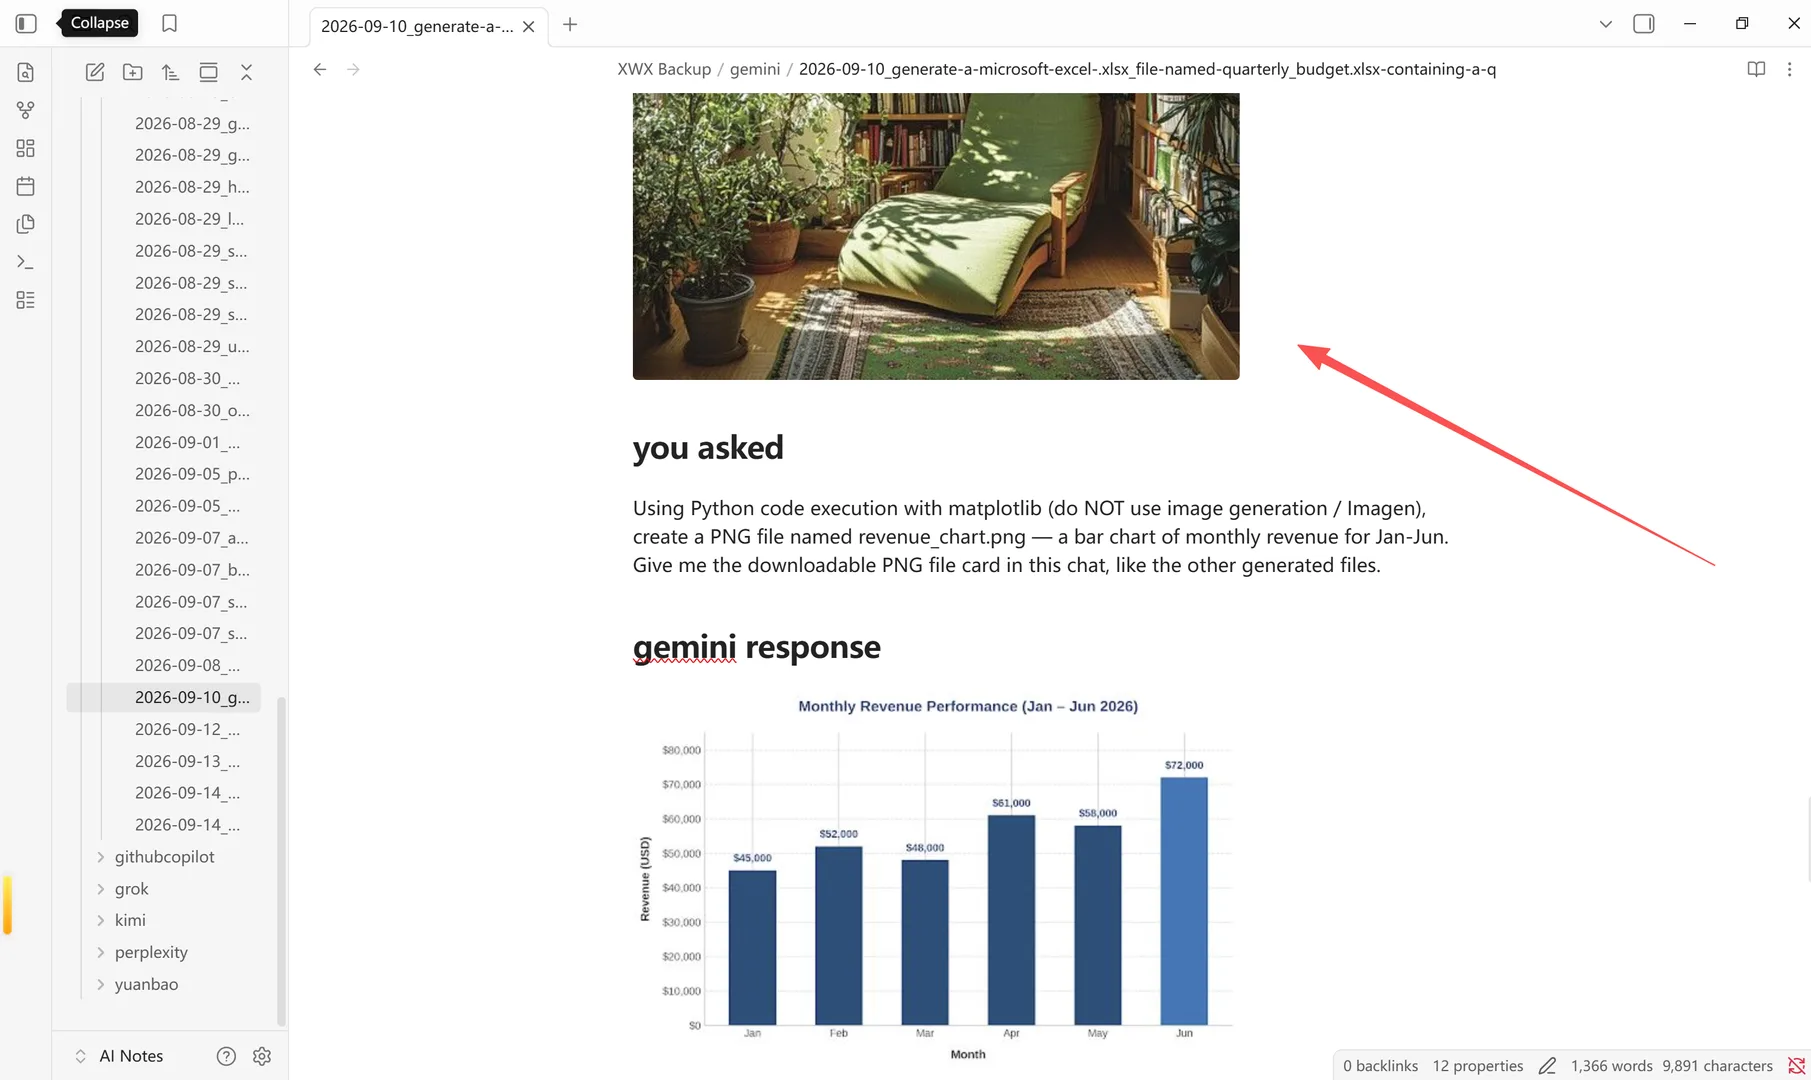Click the file explorer scrollbar
Image resolution: width=1811 pixels, height=1080 pixels.
281,860
